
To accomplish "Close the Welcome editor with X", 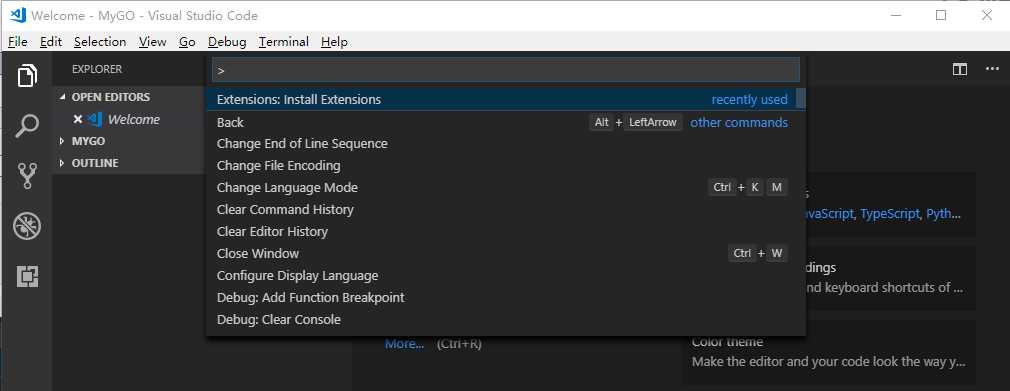I will [x=78, y=119].
